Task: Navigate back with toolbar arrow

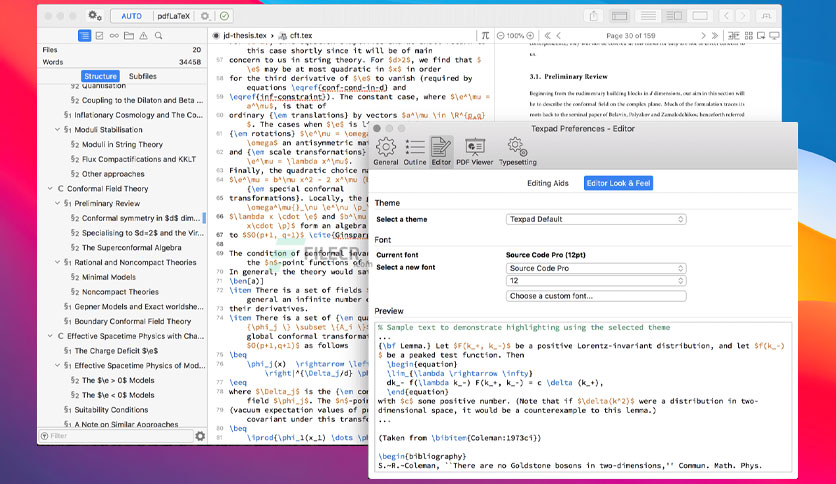Action: pos(726,16)
